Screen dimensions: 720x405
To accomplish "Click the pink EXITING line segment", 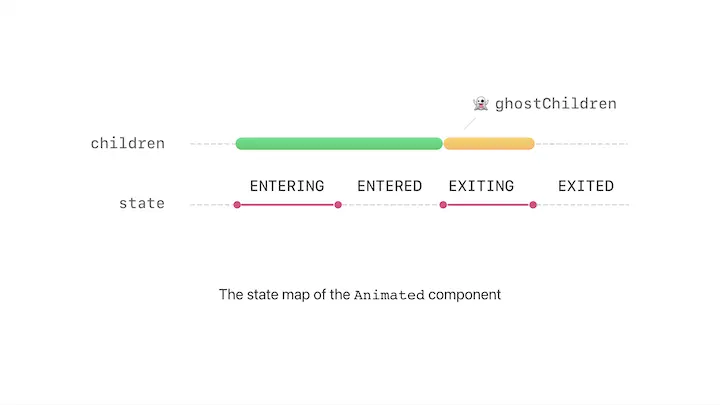I will point(488,205).
